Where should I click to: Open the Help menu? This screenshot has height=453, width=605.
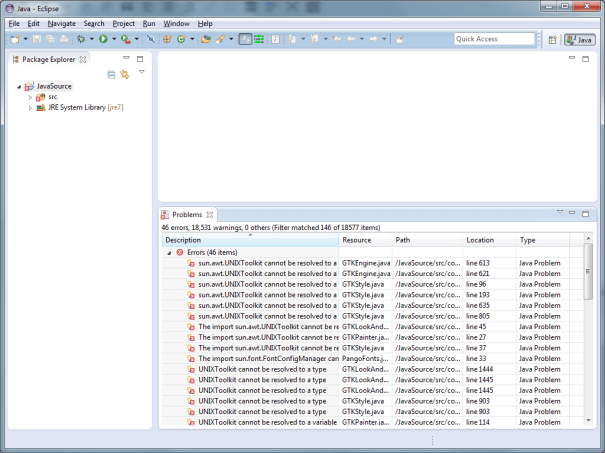205,24
